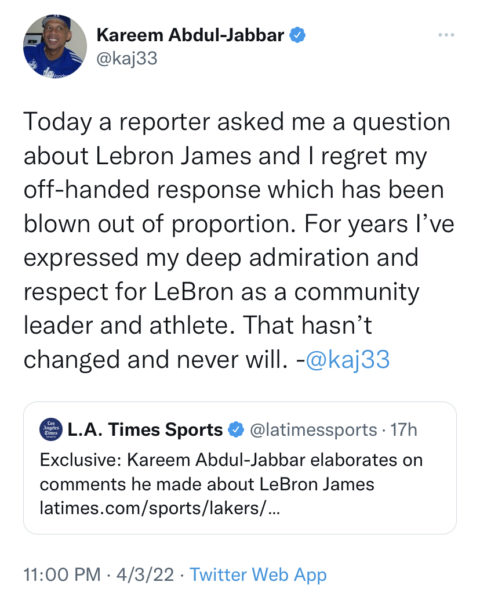Open the Twitter Web App source link
Viewport: 480px width, 600px height.
(x=258, y=575)
